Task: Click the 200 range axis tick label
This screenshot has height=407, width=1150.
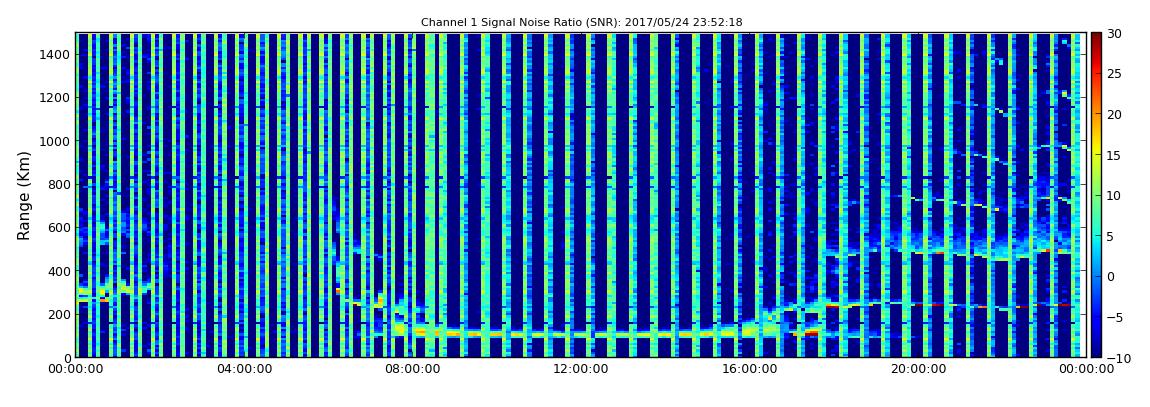Action: click(59, 314)
